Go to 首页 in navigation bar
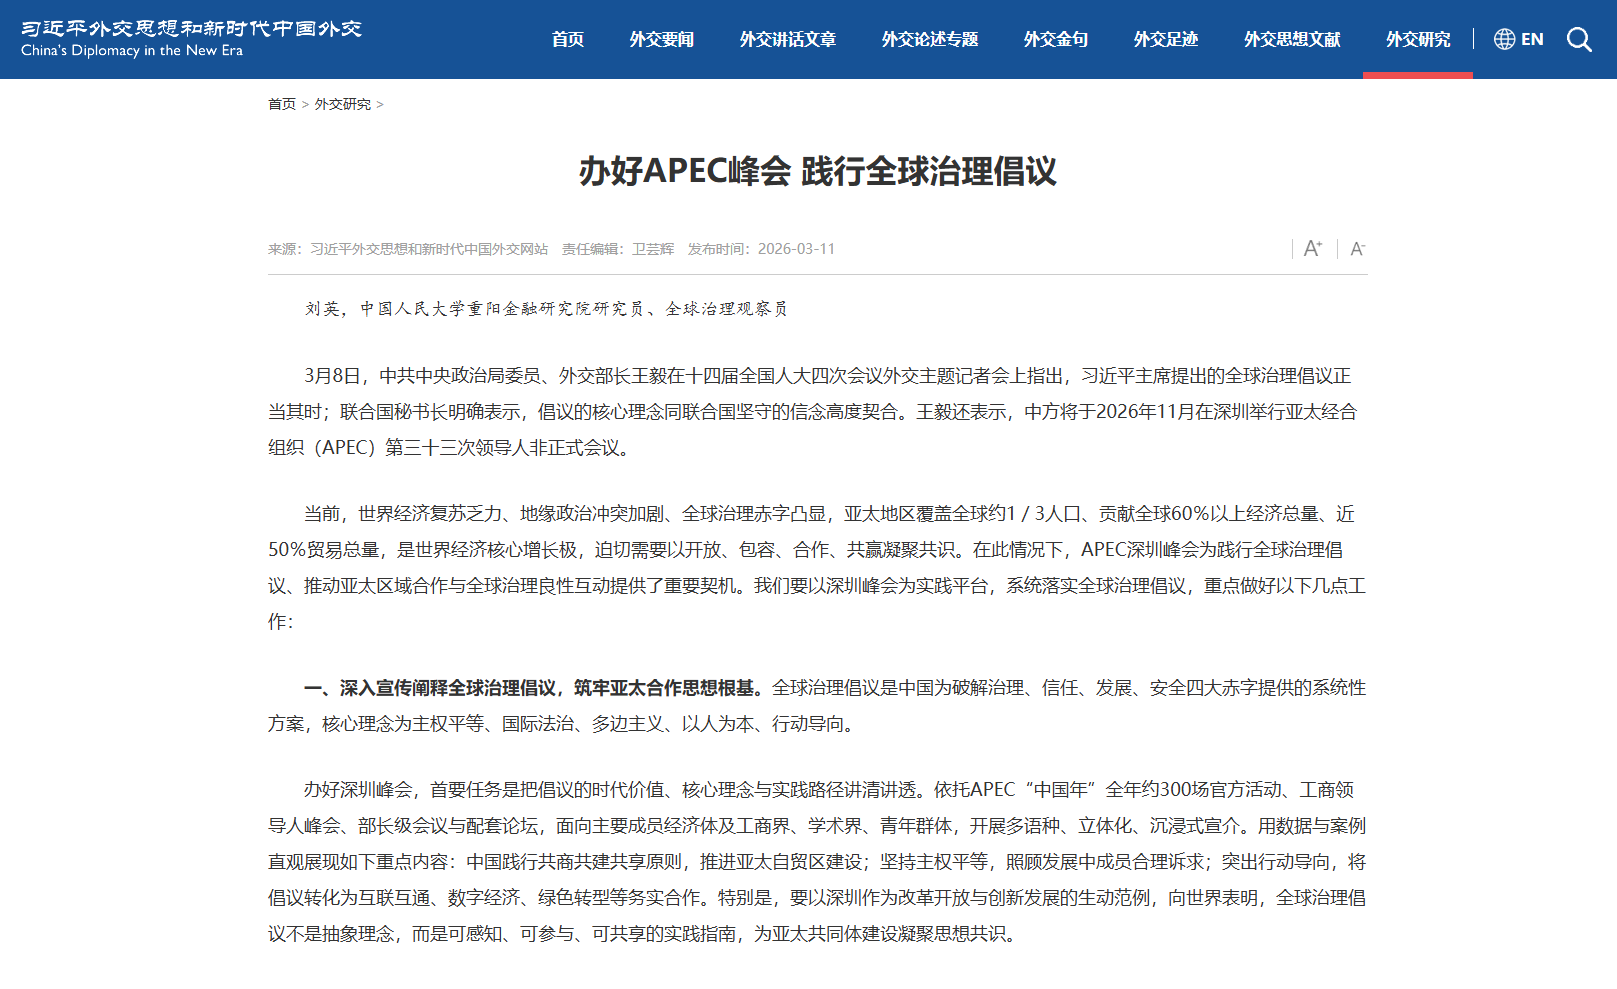This screenshot has width=1617, height=989. pyautogui.click(x=567, y=39)
